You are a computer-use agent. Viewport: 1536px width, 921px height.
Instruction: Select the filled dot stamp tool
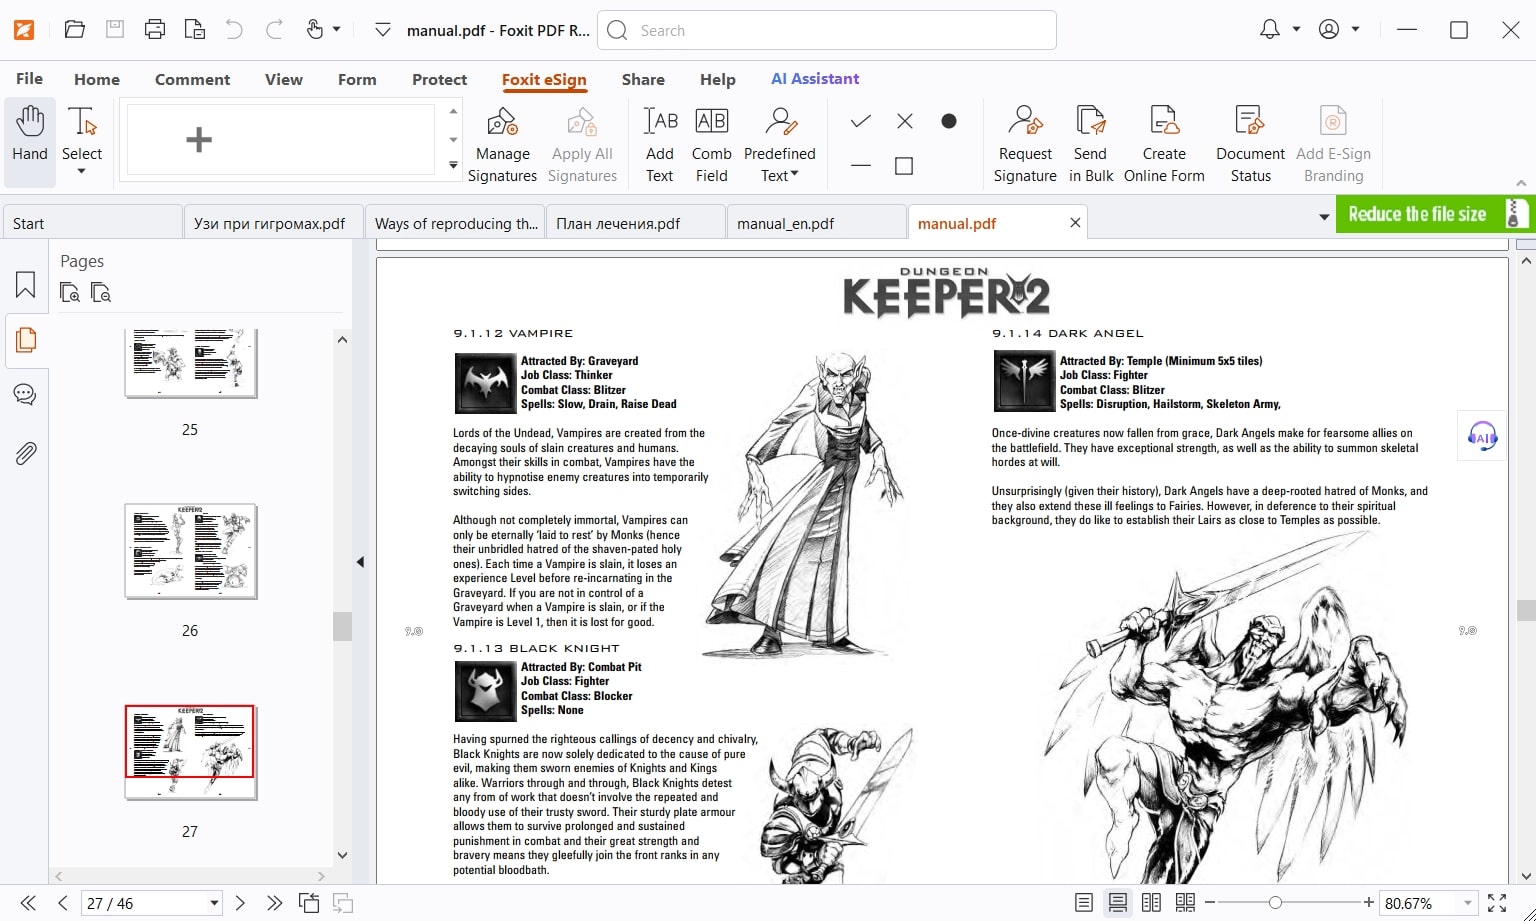949,121
